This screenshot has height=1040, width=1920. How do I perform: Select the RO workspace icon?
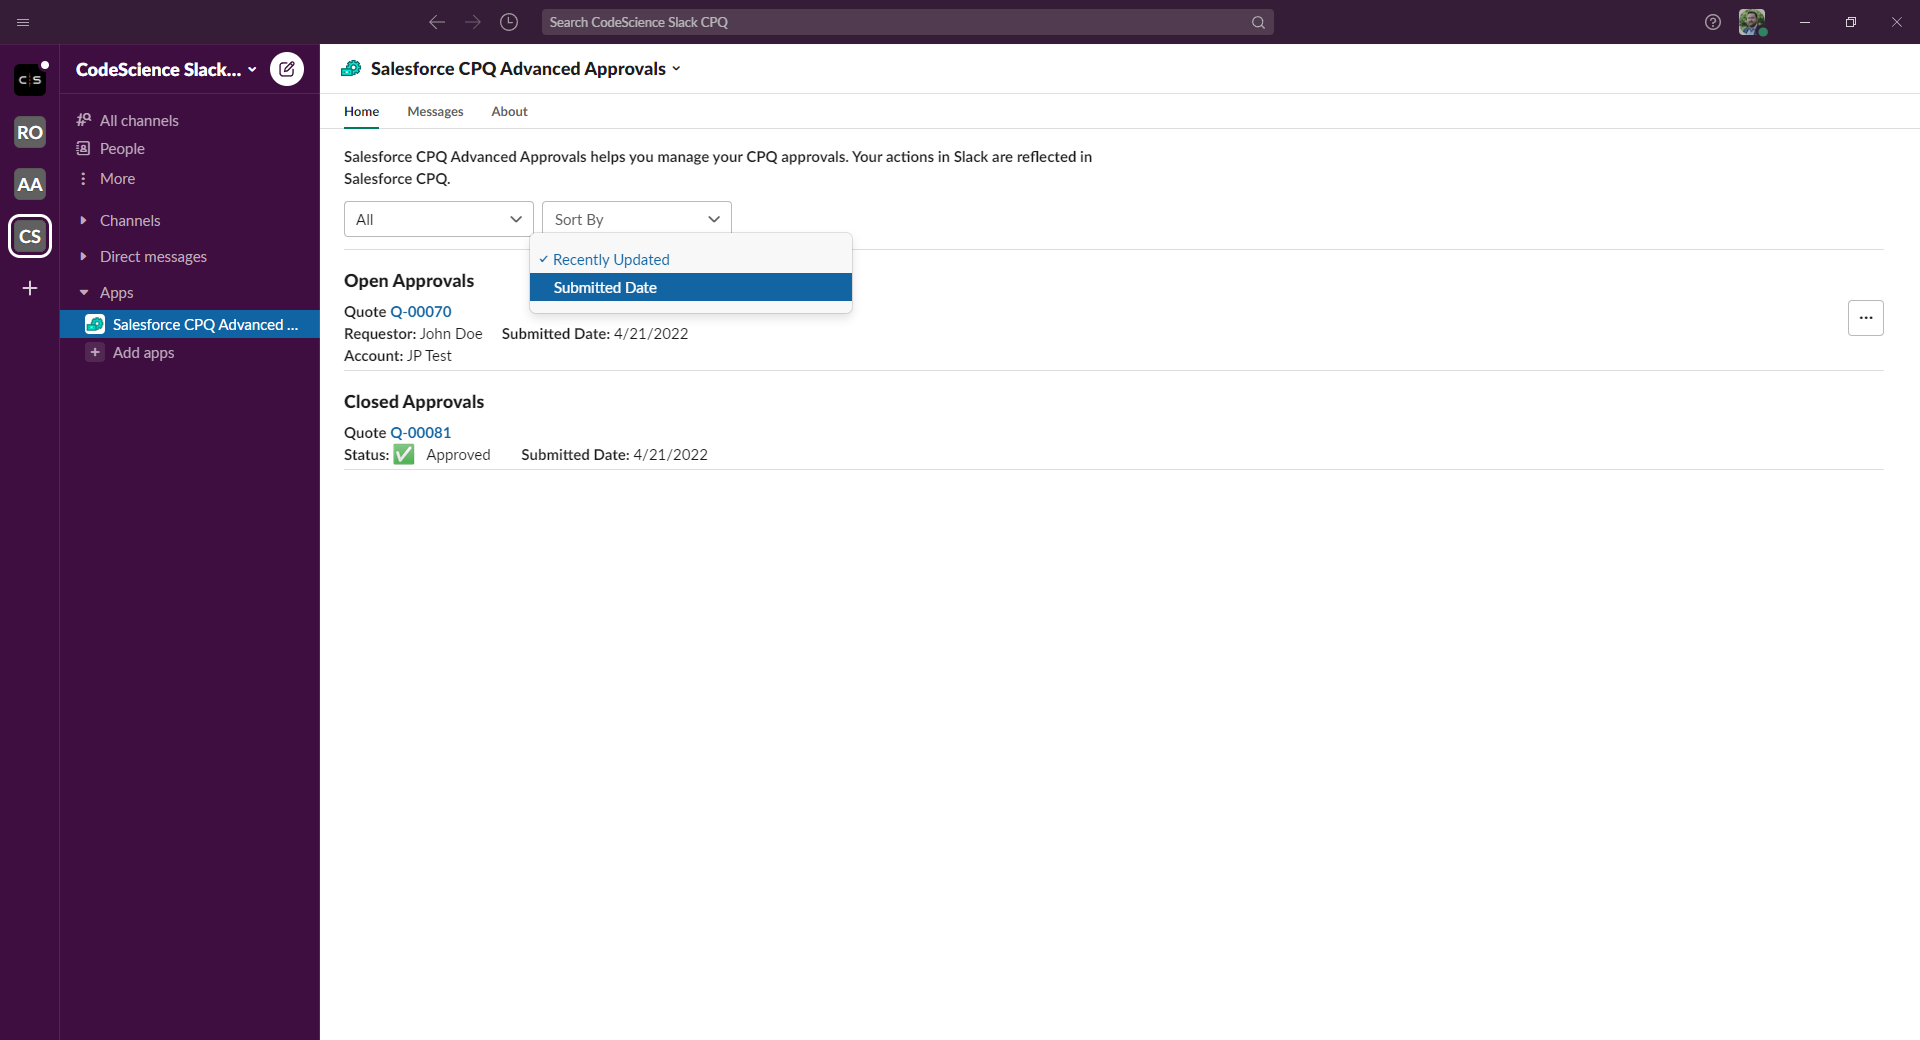[x=30, y=131]
